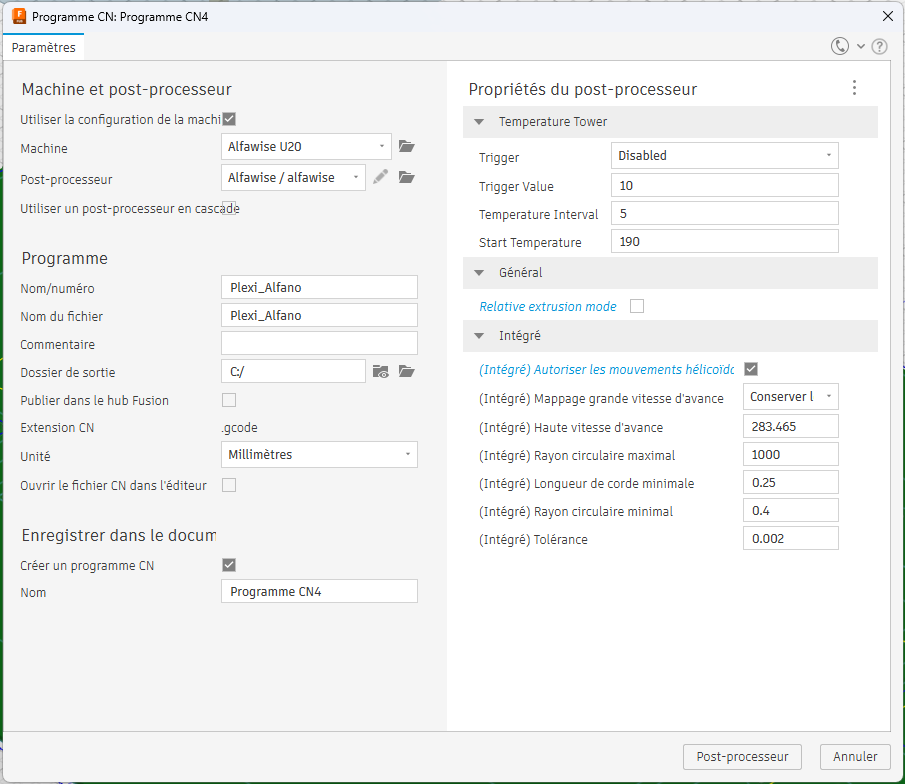Screen dimensions: 905x784
Task: Select the Paramètres tab
Action: 43,47
